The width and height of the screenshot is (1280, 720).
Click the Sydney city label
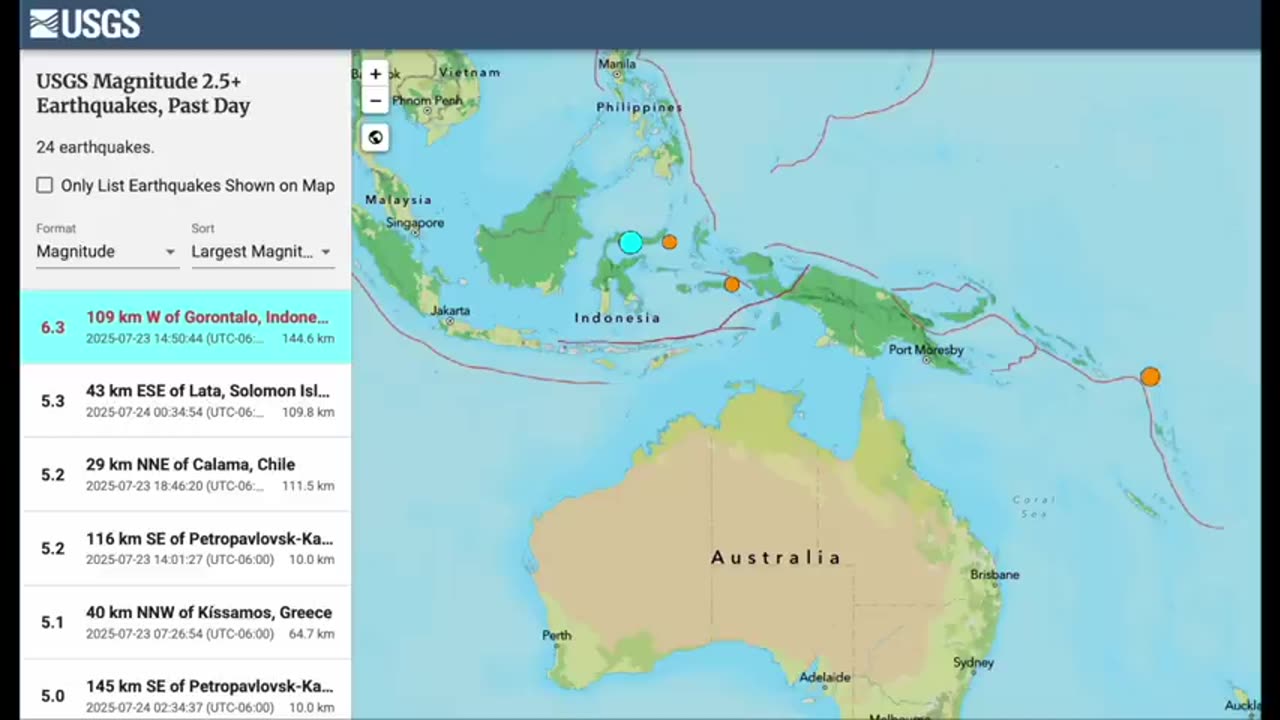973,662
